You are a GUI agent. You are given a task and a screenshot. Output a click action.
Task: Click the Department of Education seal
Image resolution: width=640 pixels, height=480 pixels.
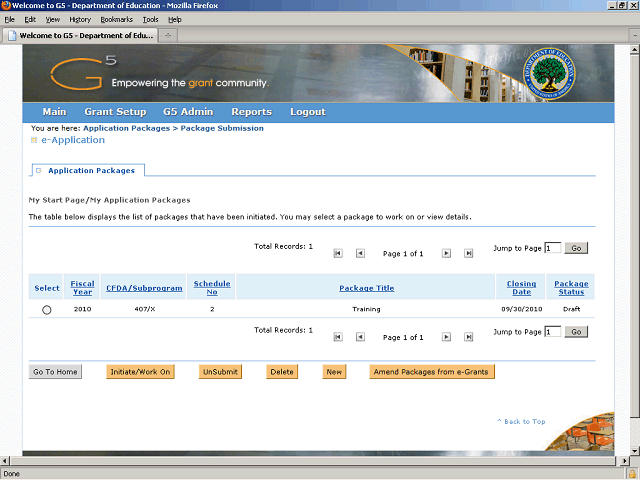click(x=549, y=74)
